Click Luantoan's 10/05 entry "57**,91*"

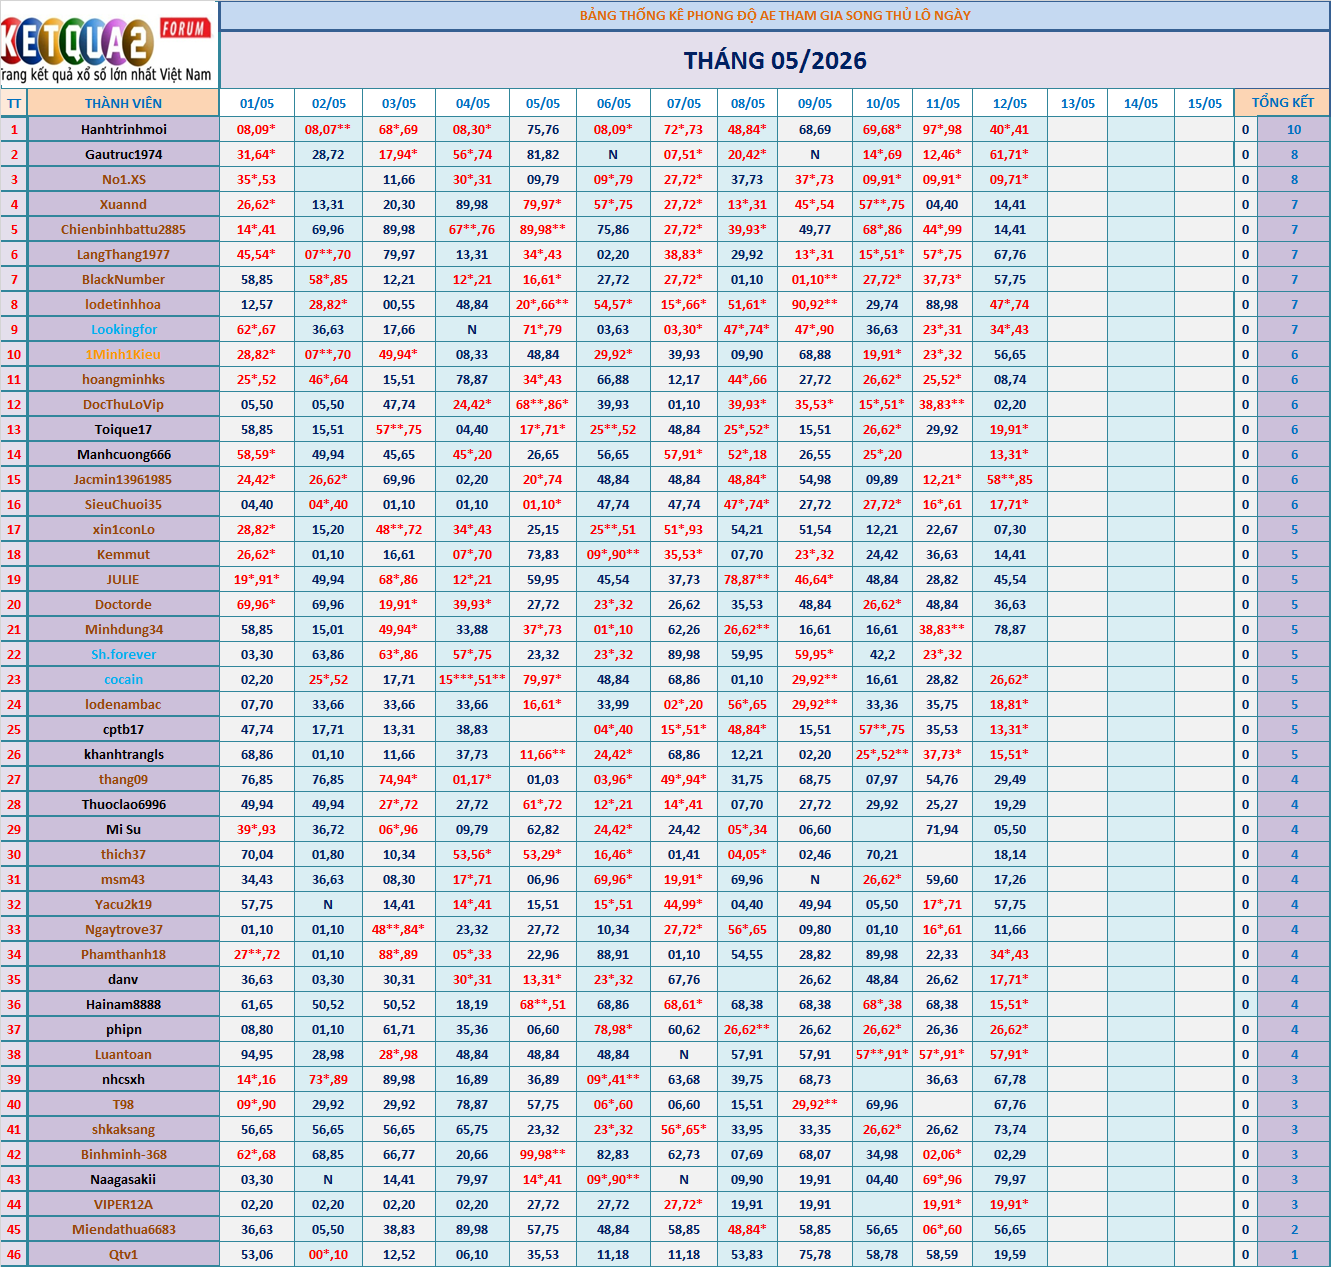(882, 1054)
